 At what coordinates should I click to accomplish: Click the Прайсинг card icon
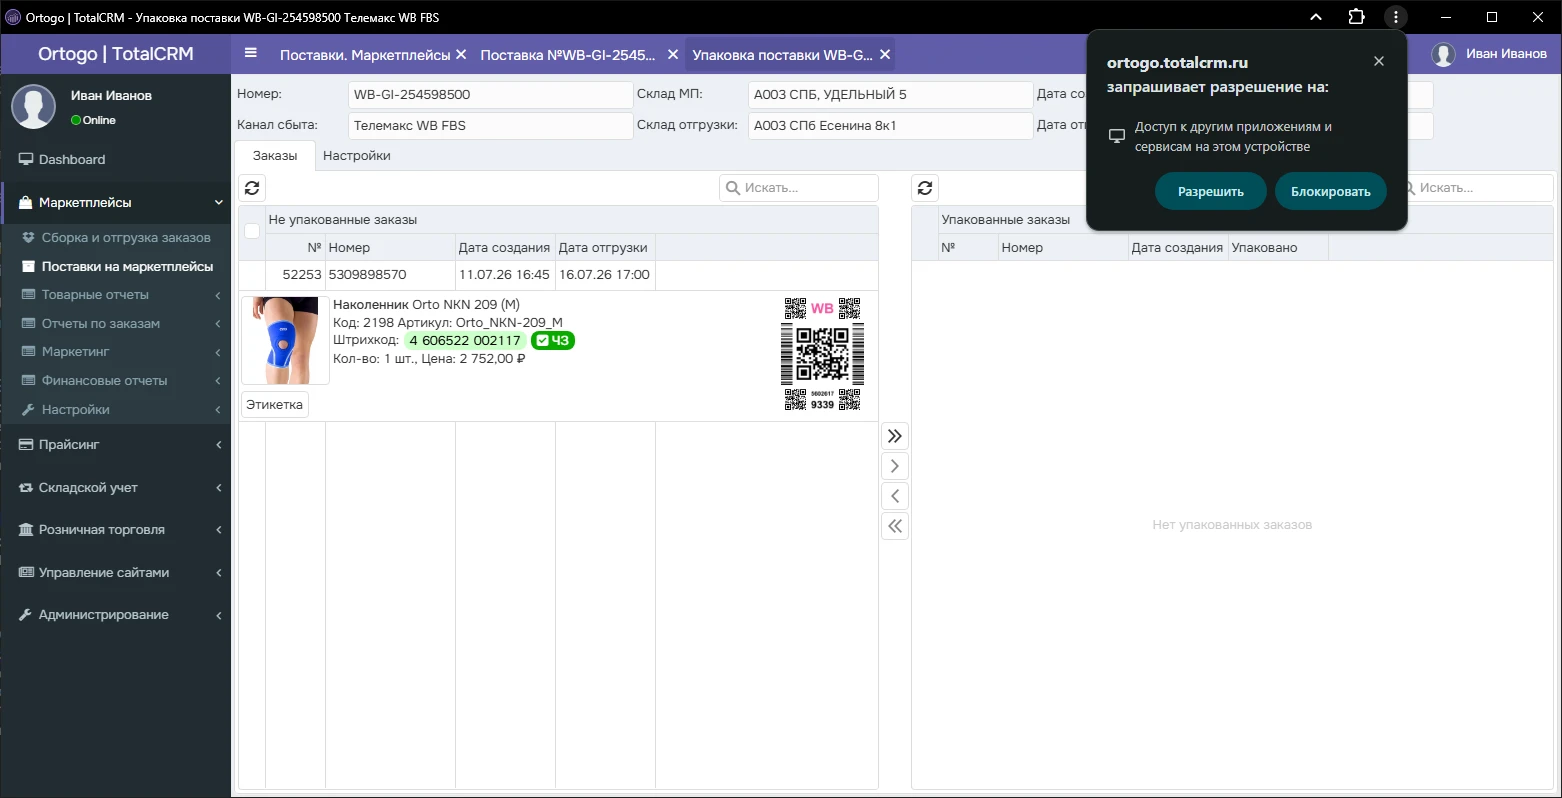point(26,445)
